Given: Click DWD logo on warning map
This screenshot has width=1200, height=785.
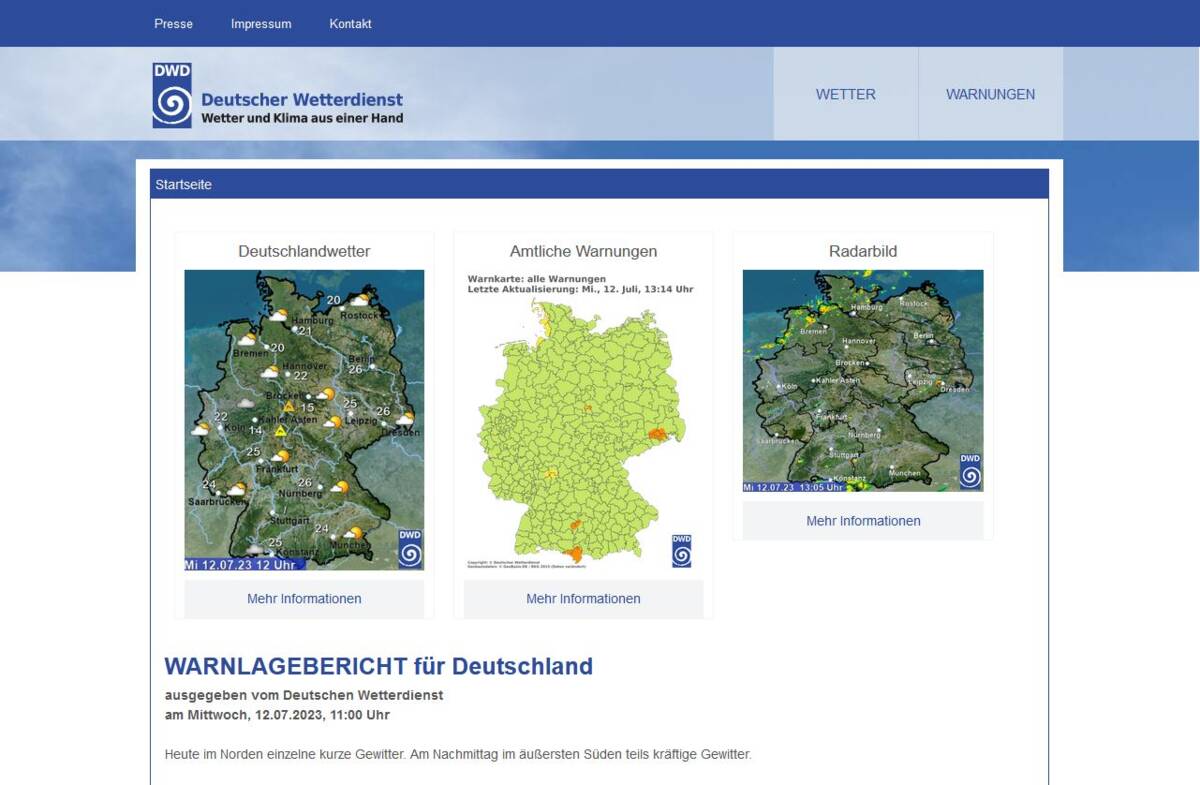Looking at the screenshot, I should (681, 551).
